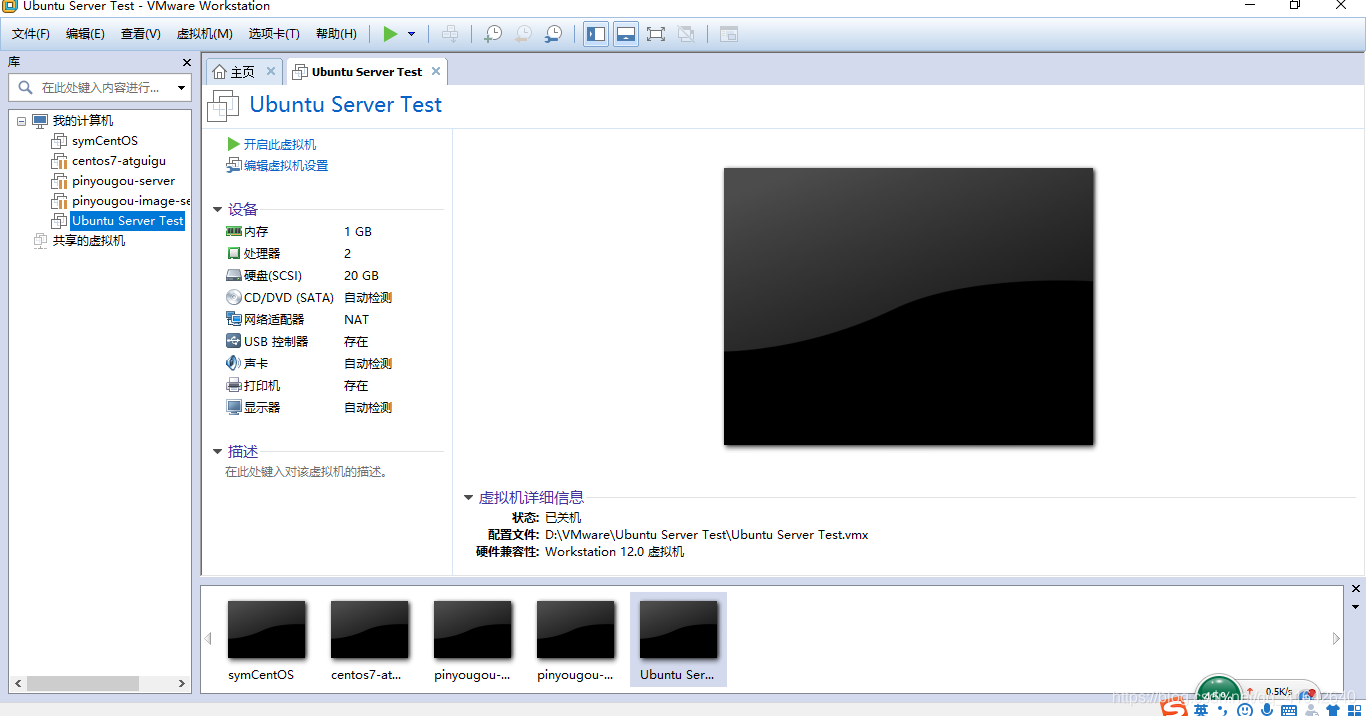Viewport: 1366px width, 716px height.
Task: Open the thumbnail bar options dropdown arrow
Action: [x=1356, y=607]
